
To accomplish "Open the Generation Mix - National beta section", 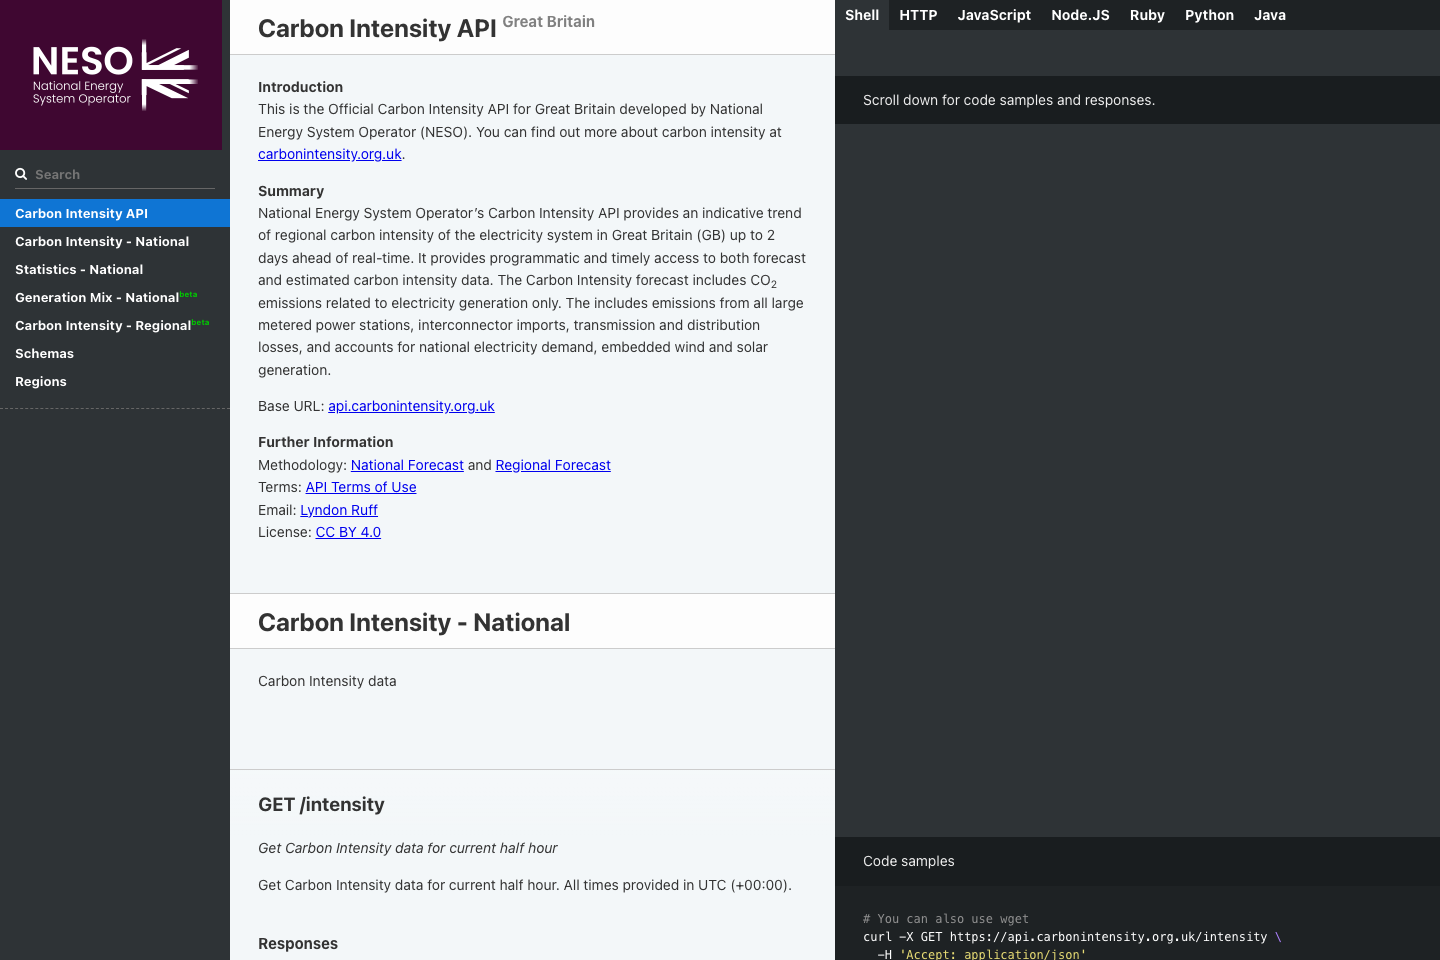I will click(x=97, y=297).
